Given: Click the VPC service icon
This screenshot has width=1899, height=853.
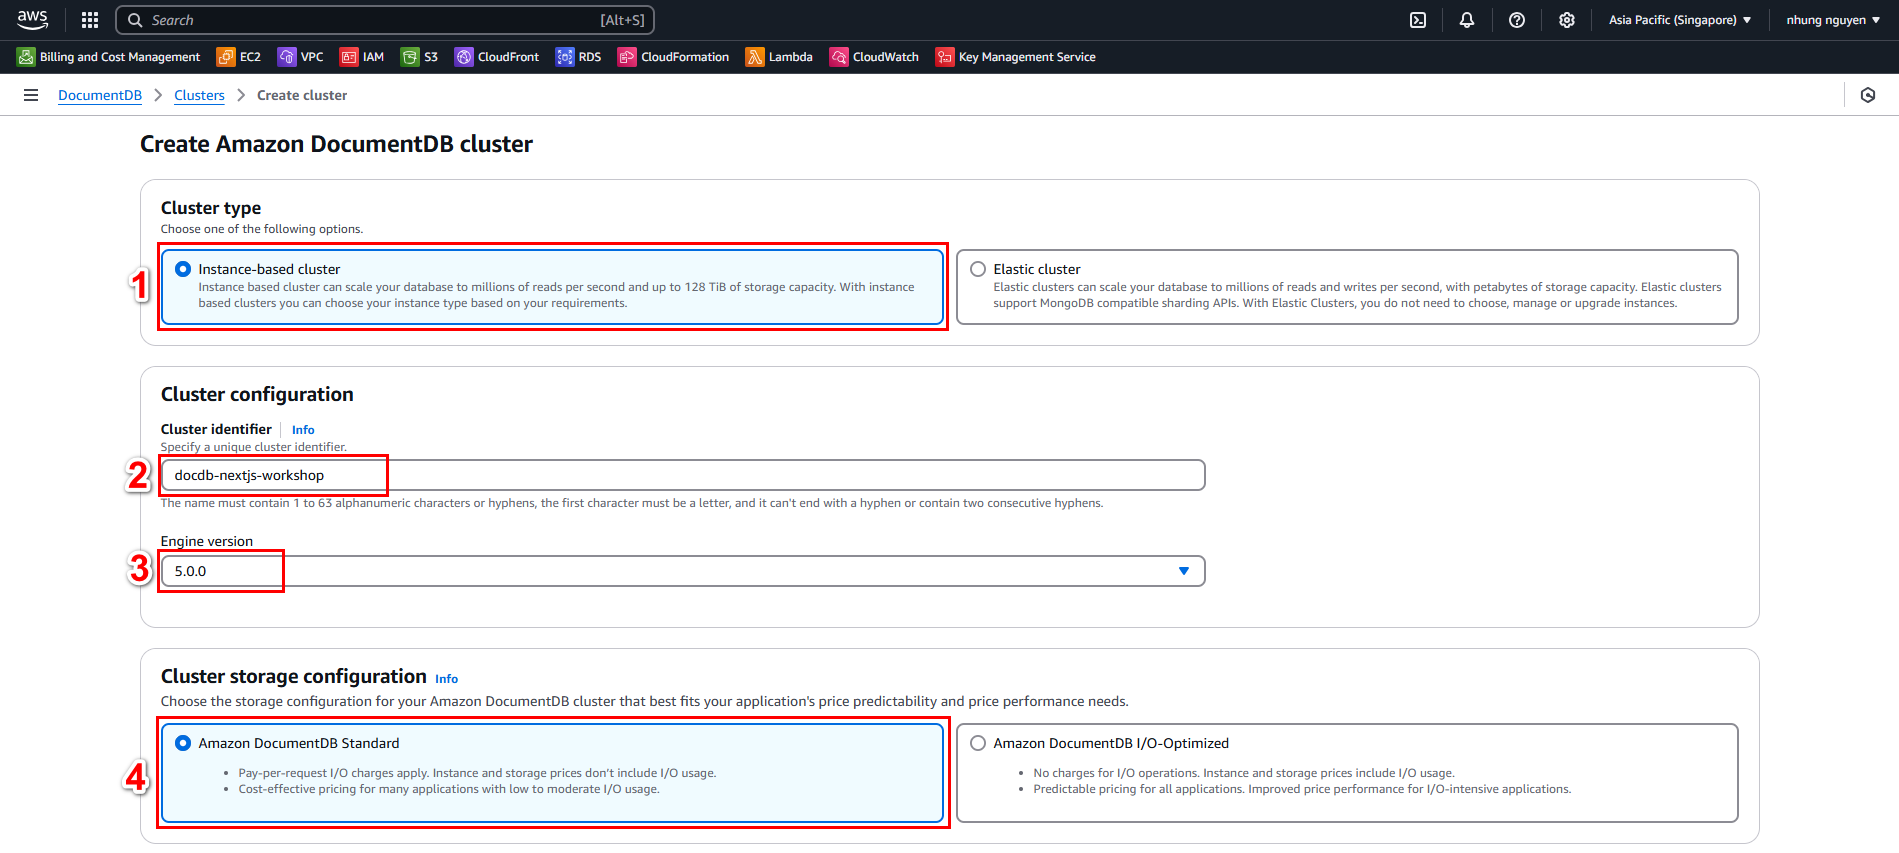Looking at the screenshot, I should [287, 57].
